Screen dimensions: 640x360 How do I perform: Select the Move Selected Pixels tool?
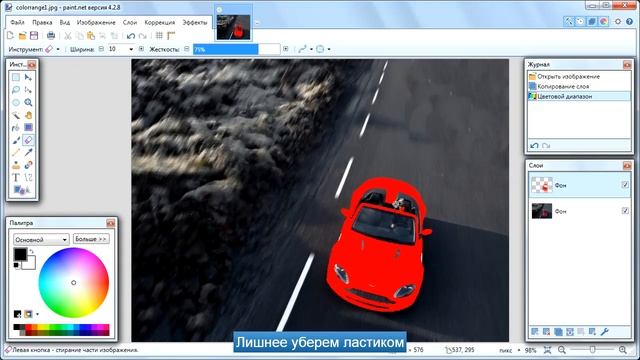pyautogui.click(x=28, y=77)
